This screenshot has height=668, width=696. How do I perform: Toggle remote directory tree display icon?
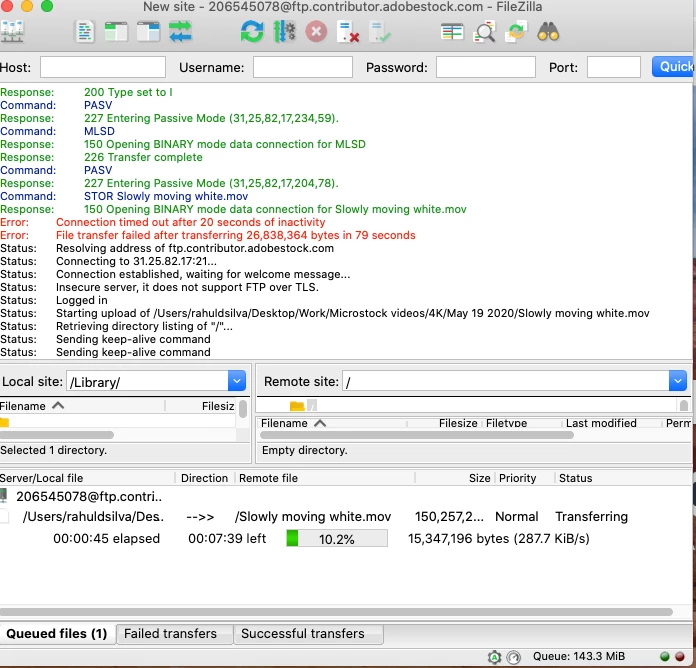(x=148, y=32)
